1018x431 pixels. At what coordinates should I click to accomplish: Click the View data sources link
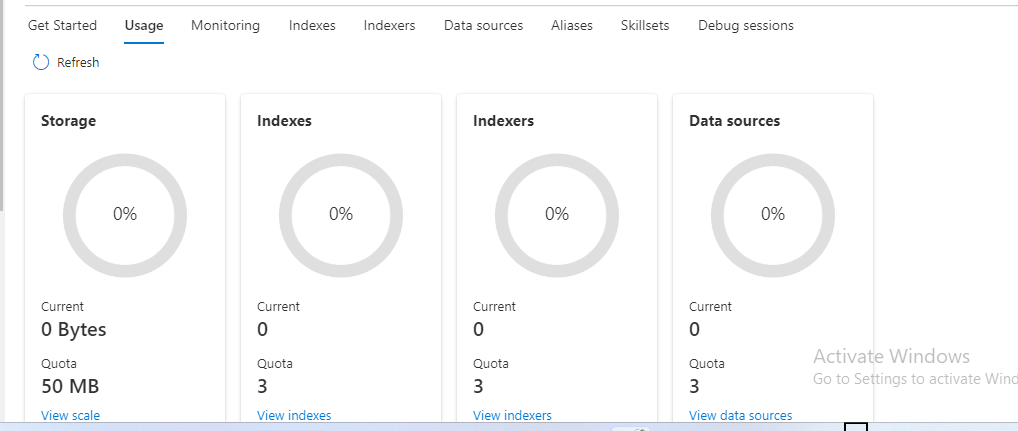coord(741,415)
